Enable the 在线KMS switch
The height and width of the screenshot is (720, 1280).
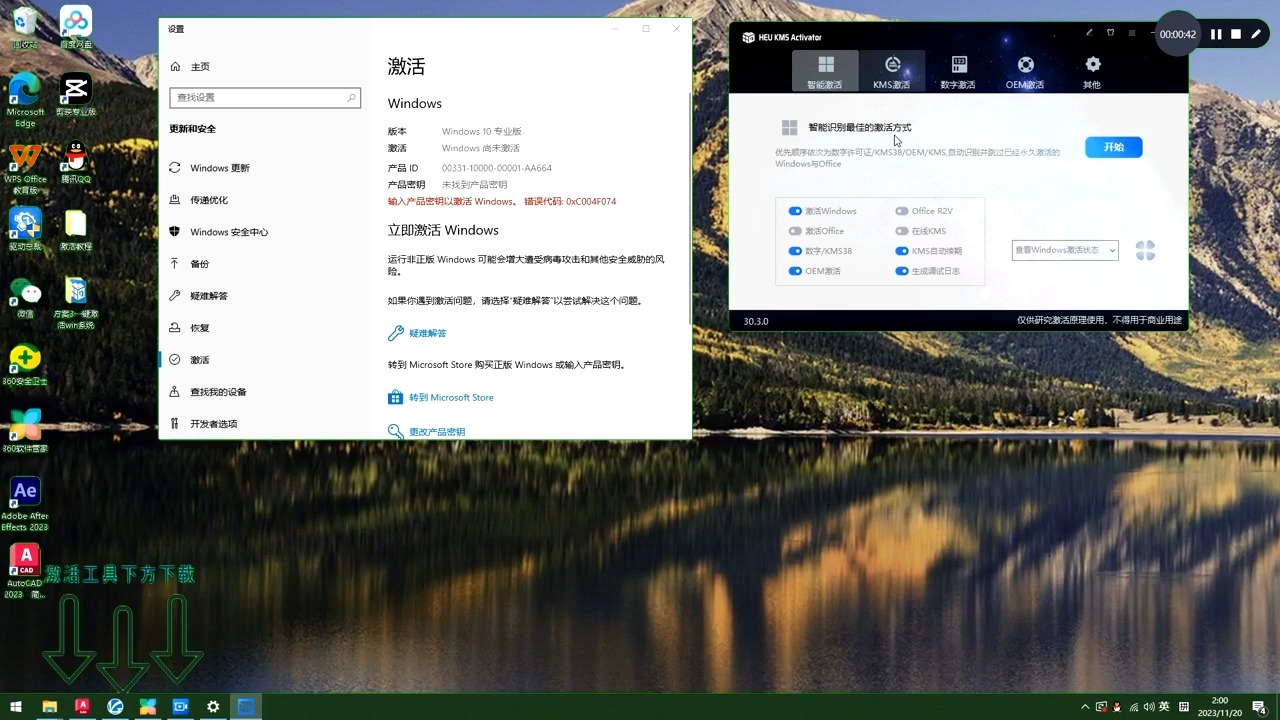point(902,231)
